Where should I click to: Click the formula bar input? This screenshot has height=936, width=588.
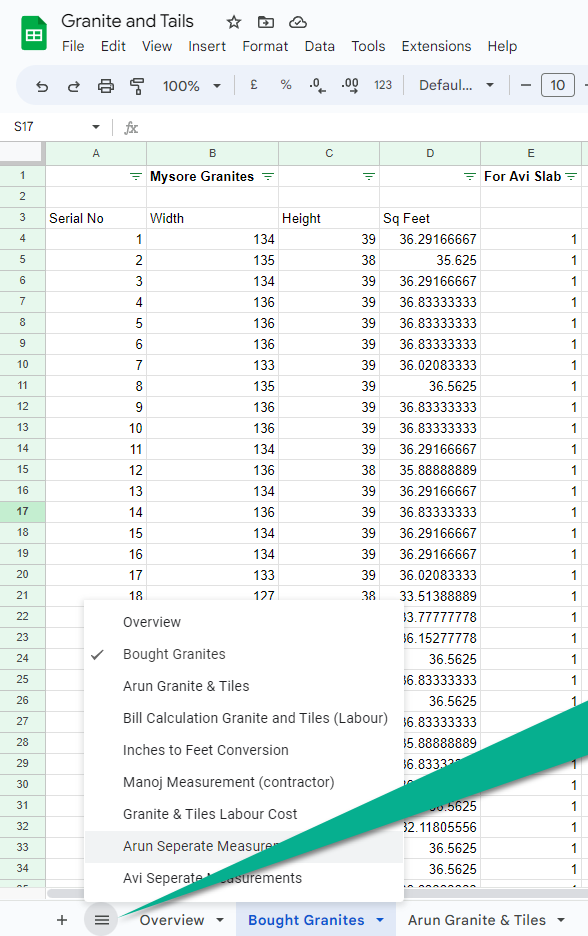[x=364, y=127]
